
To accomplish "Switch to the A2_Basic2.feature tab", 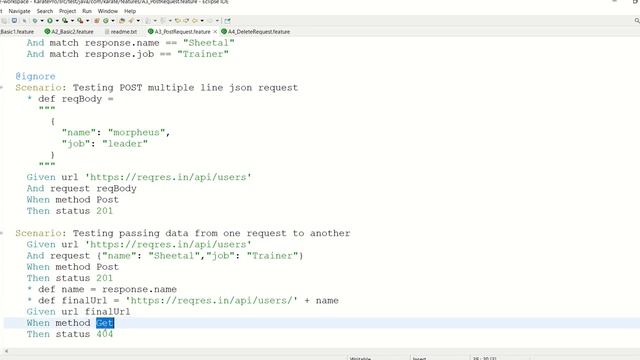I will pos(69,31).
